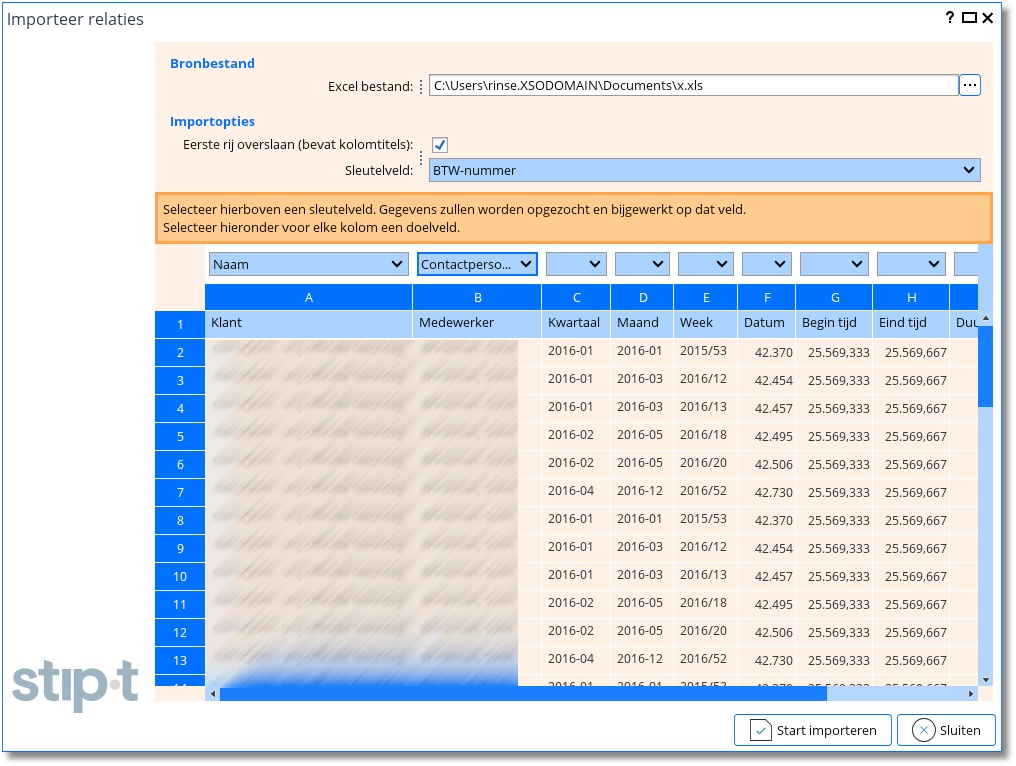1016x766 pixels.
Task: Open the Naam target field dropdown
Action: click(308, 265)
